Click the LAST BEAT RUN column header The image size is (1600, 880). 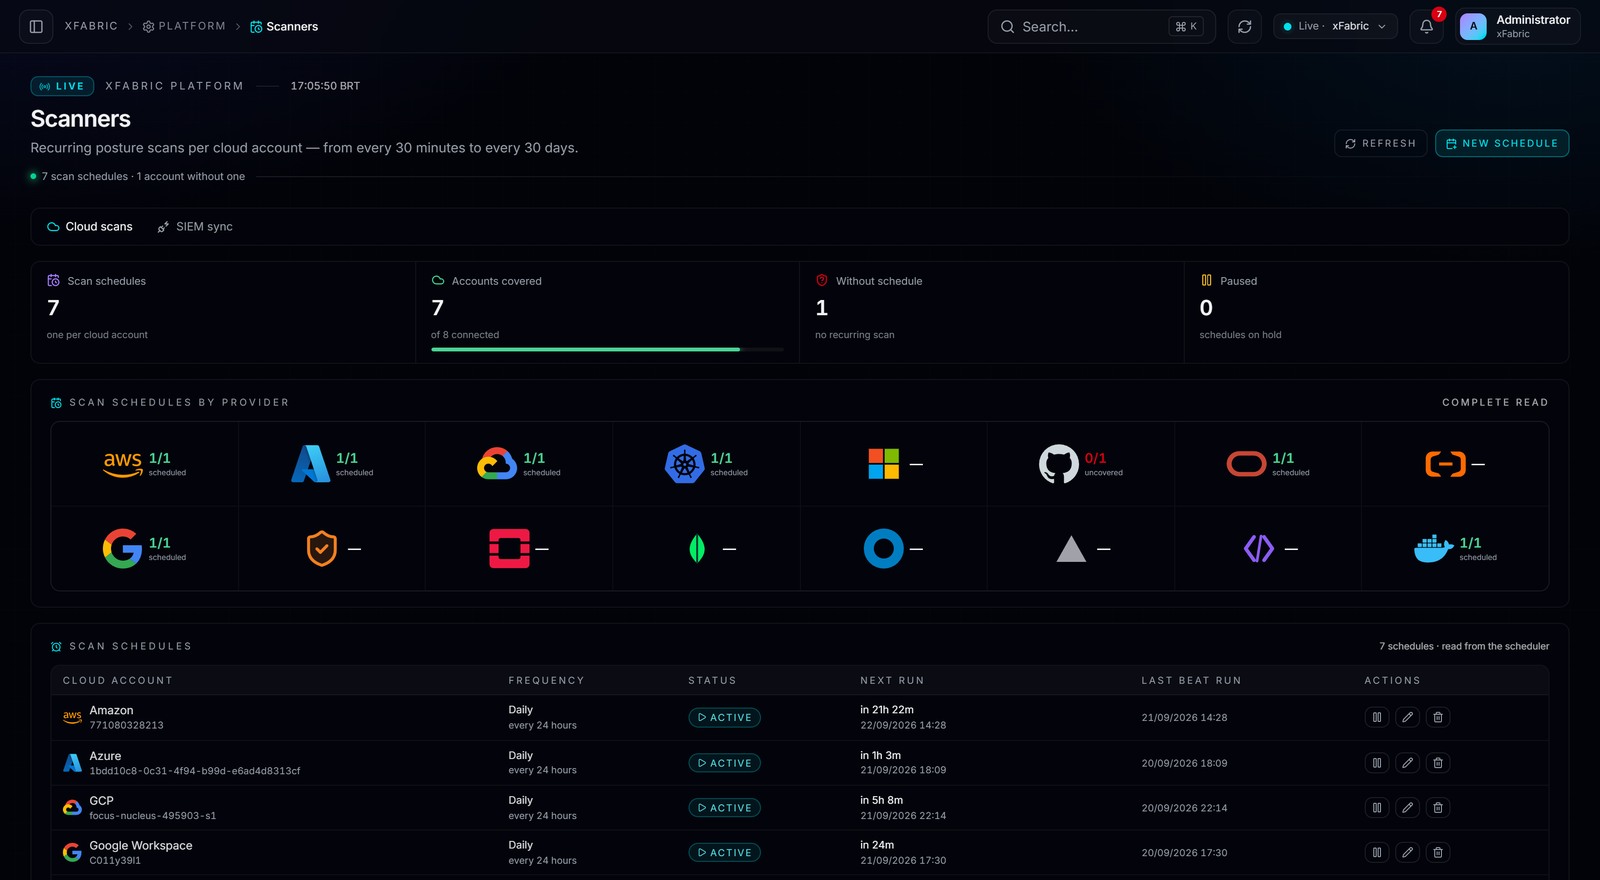pos(1191,681)
